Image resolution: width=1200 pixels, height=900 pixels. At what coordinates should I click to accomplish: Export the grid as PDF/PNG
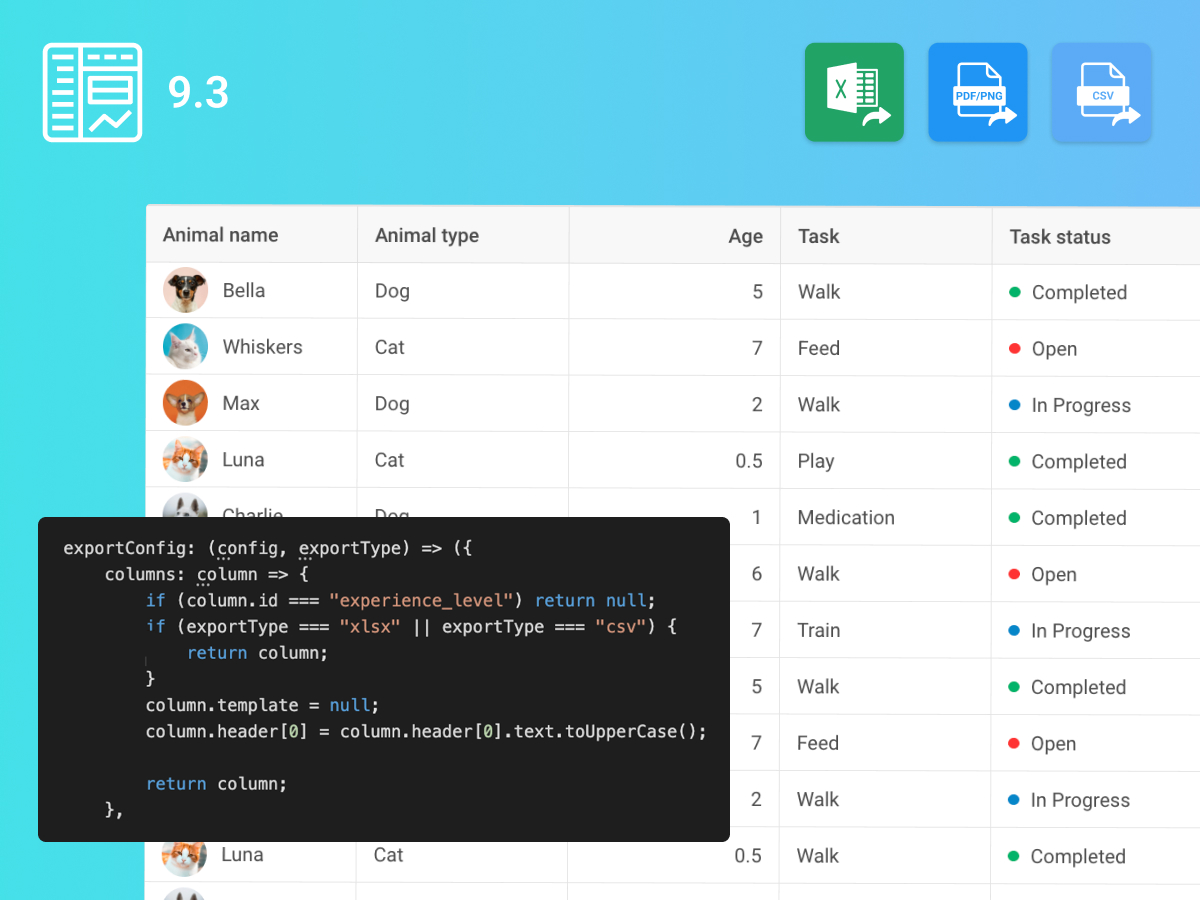tap(977, 91)
